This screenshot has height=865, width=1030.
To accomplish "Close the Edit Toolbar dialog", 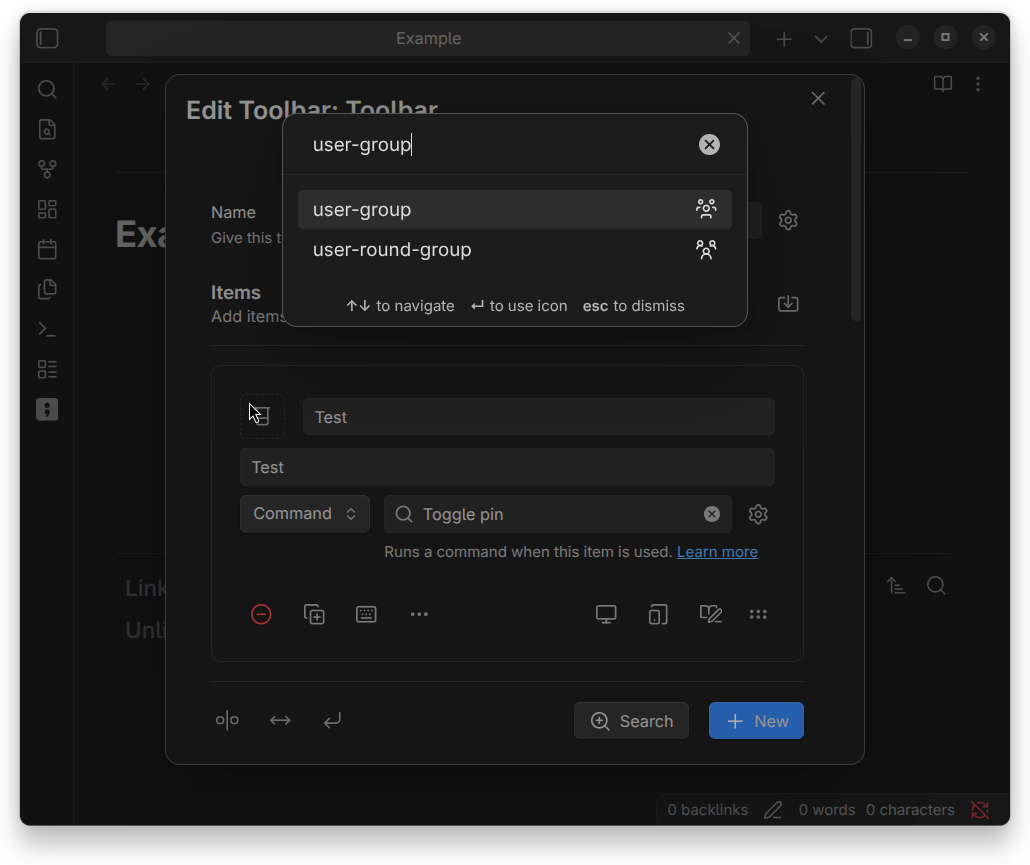I will (818, 99).
